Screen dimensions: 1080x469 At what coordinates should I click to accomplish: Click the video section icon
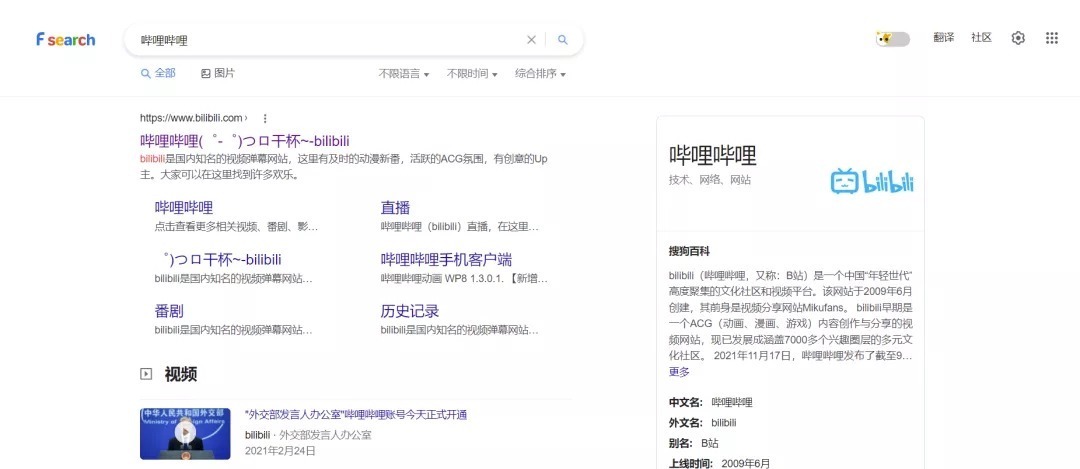146,374
